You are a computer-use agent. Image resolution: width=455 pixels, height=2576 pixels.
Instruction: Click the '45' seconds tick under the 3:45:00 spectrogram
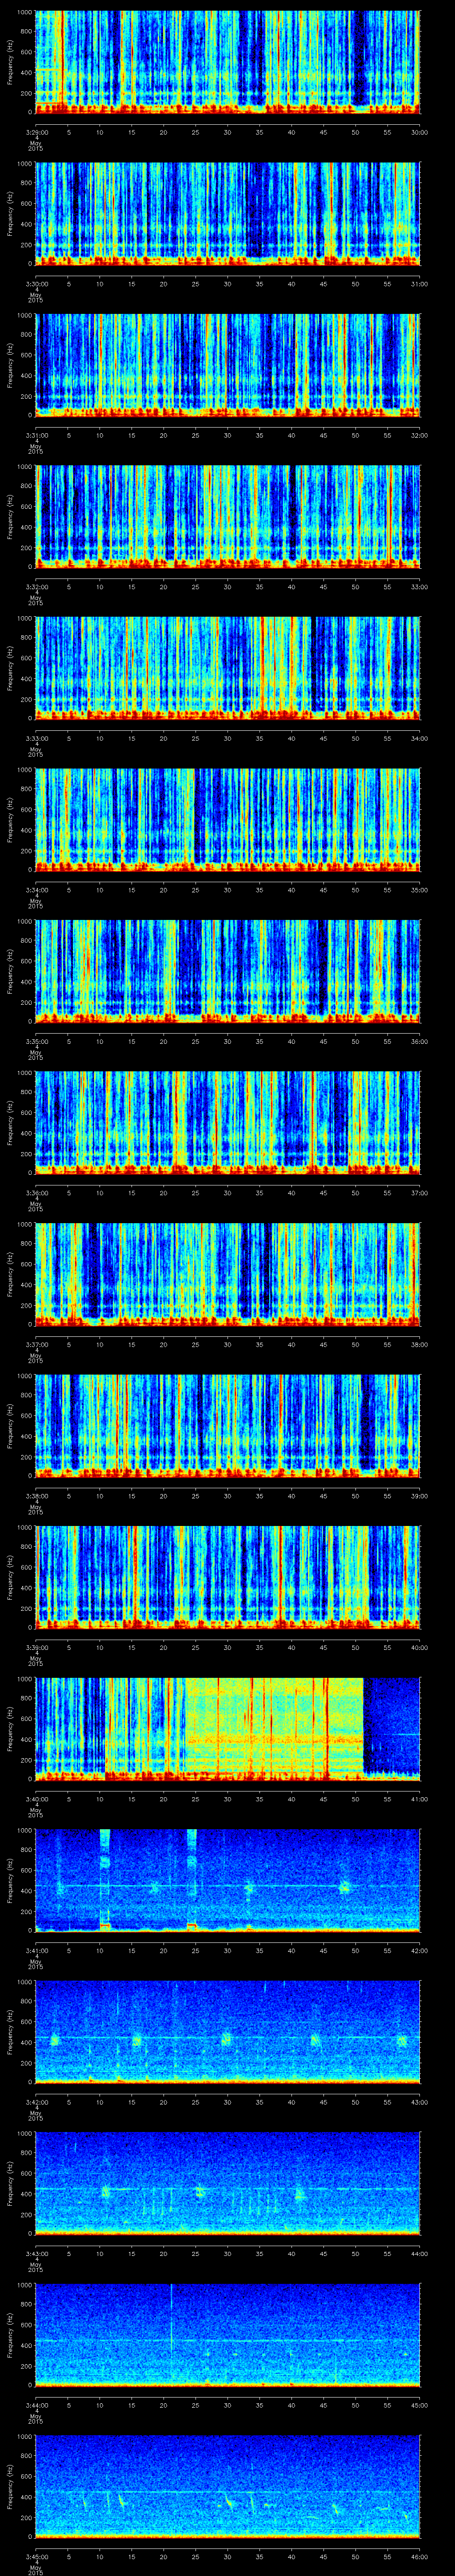324,2555
